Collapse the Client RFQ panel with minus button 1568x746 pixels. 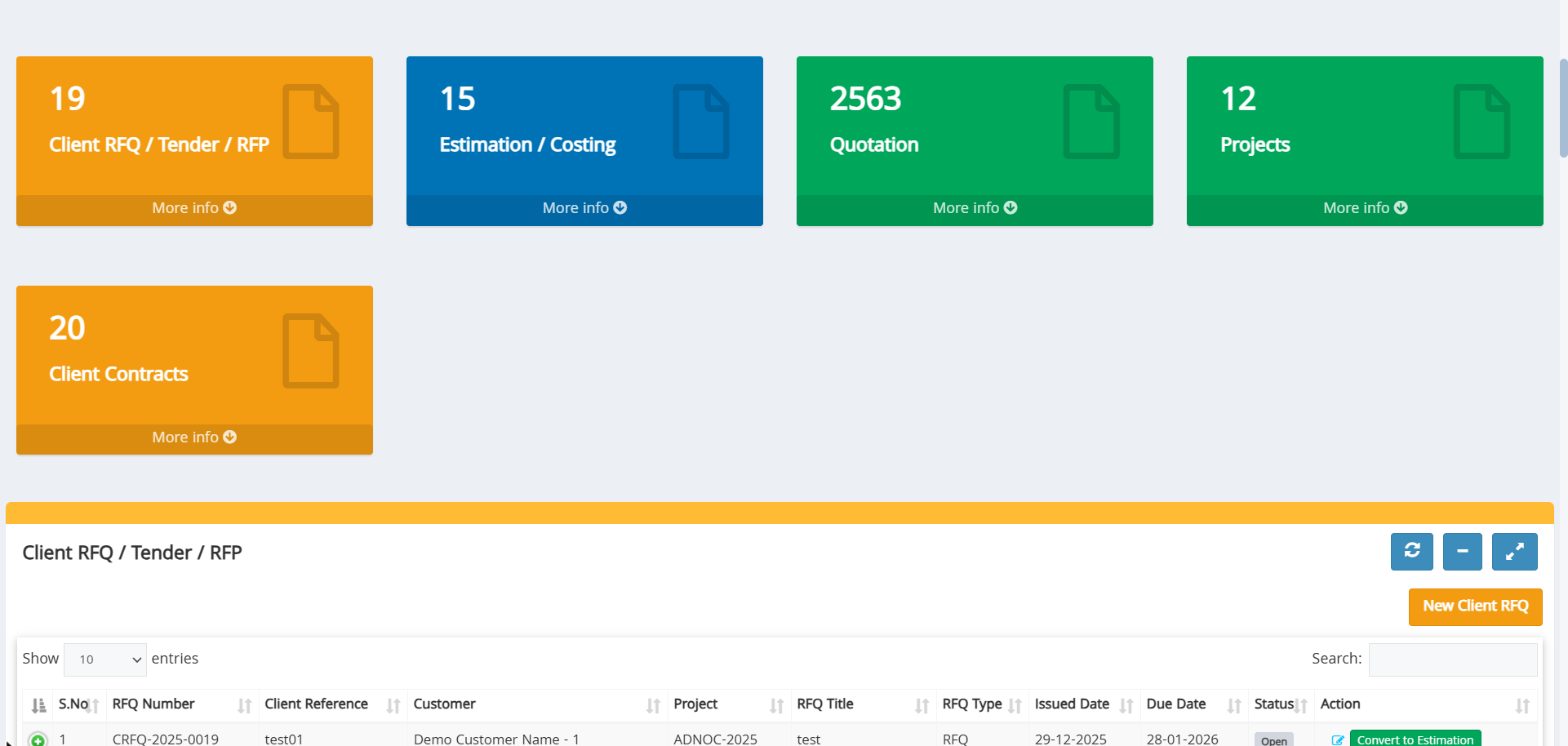click(x=1462, y=551)
